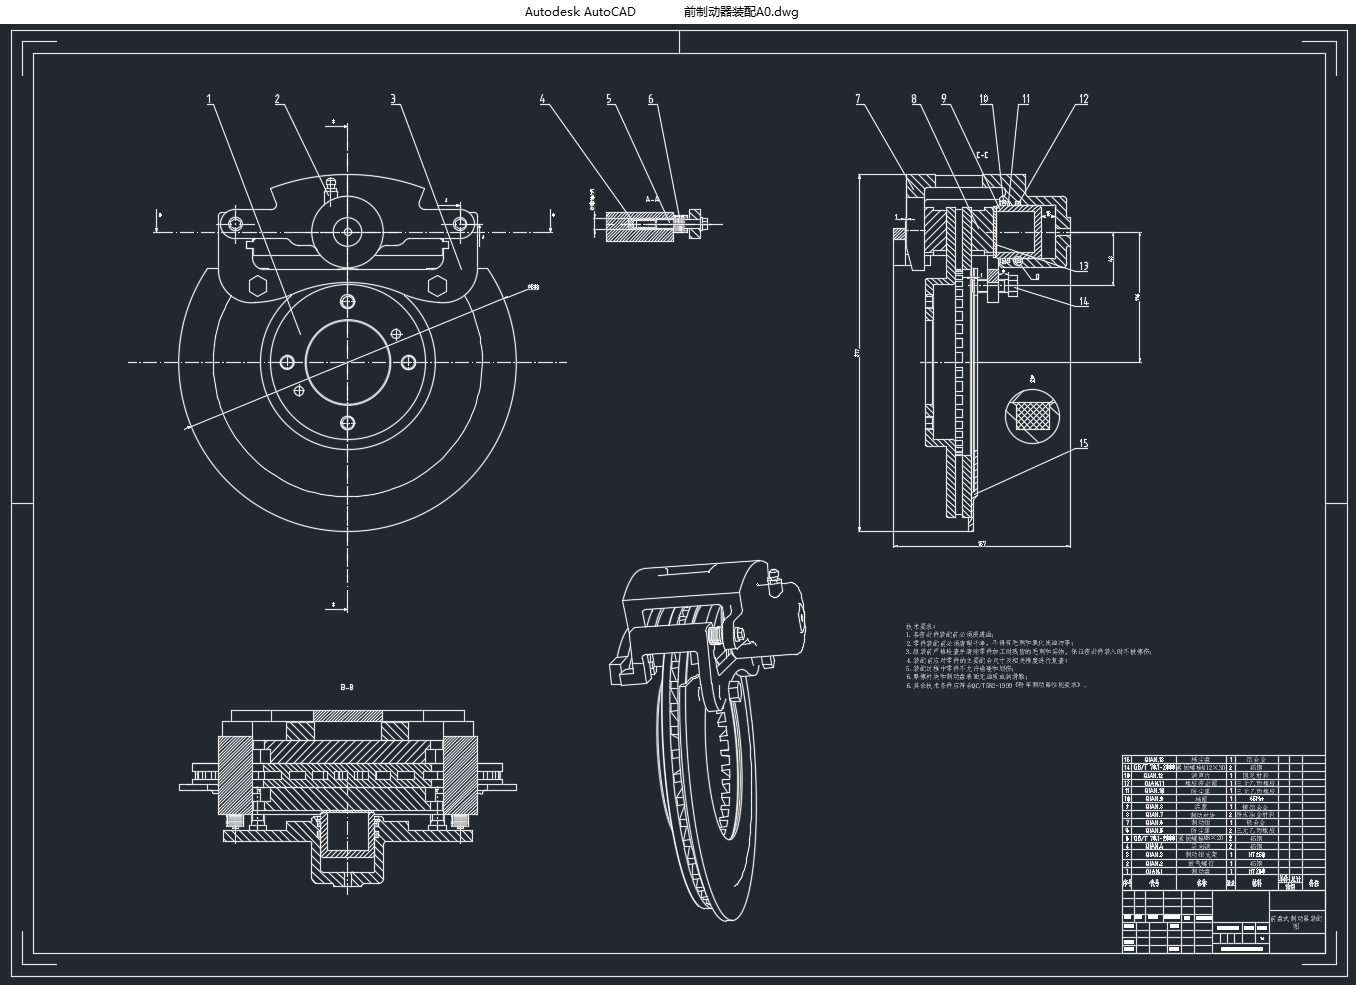Select callout number 5 near A-A section
The width and height of the screenshot is (1356, 985).
[609, 99]
